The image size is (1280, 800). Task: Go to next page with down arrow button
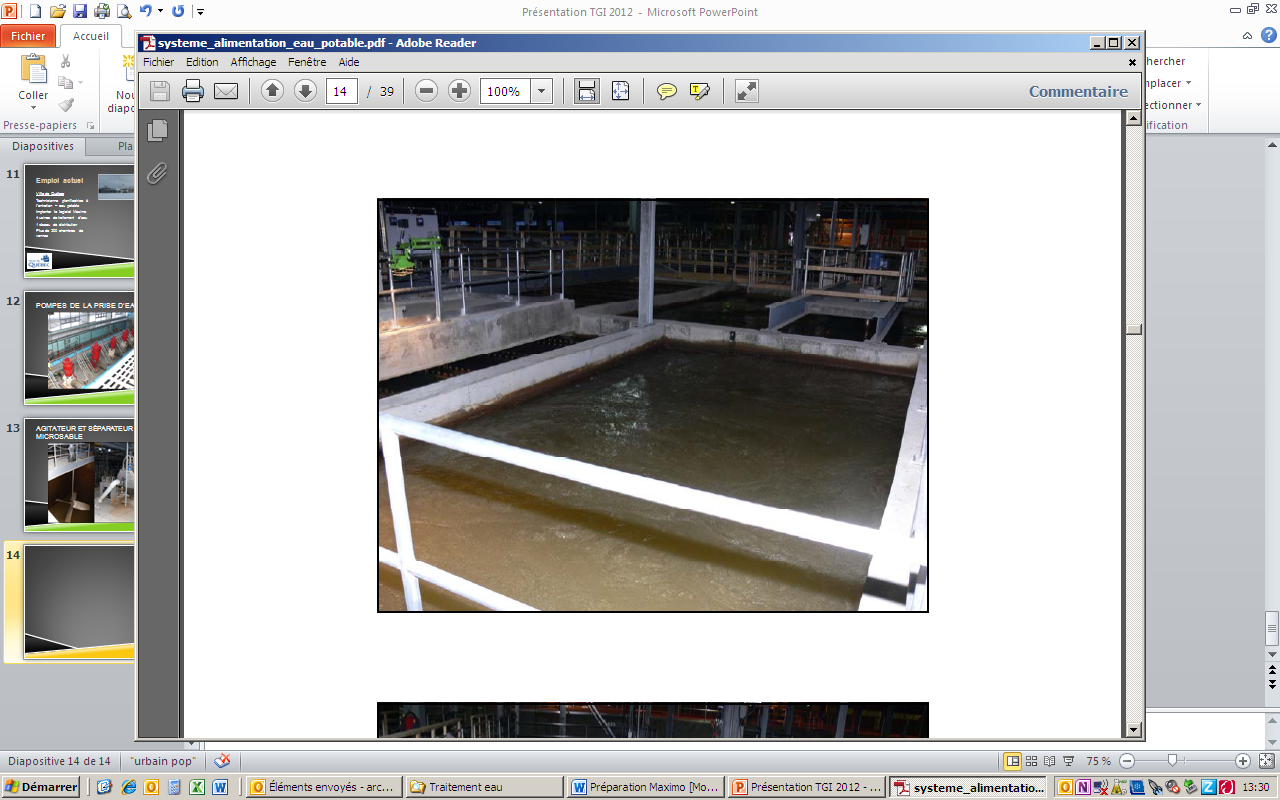[x=305, y=91]
